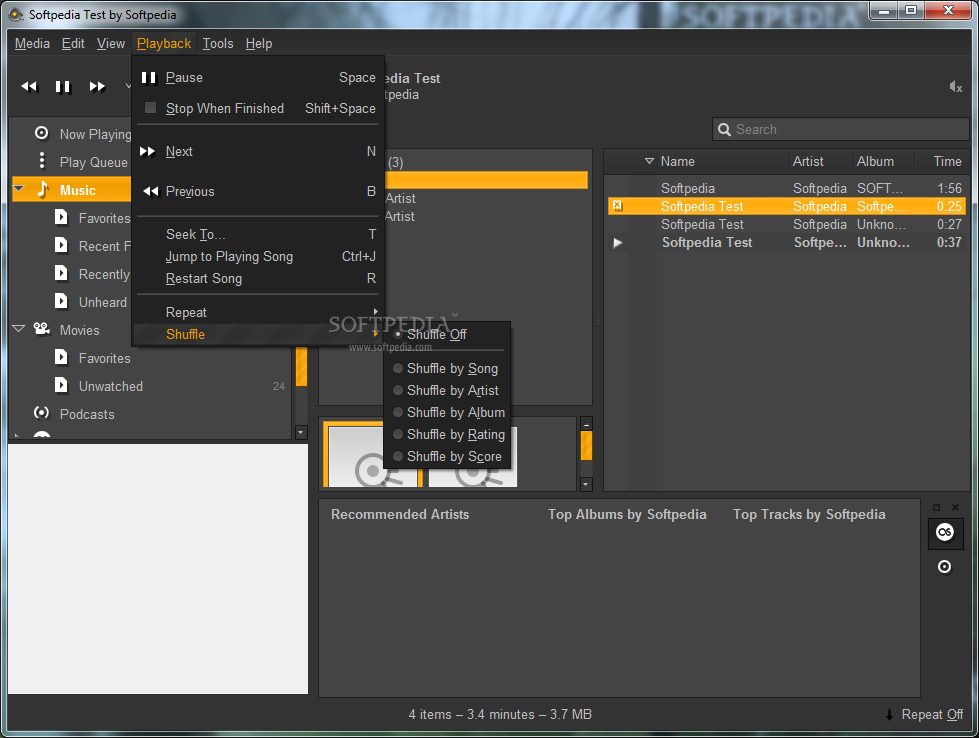This screenshot has width=979, height=738.
Task: Click the Banshee app icon in title bar
Action: (16, 14)
